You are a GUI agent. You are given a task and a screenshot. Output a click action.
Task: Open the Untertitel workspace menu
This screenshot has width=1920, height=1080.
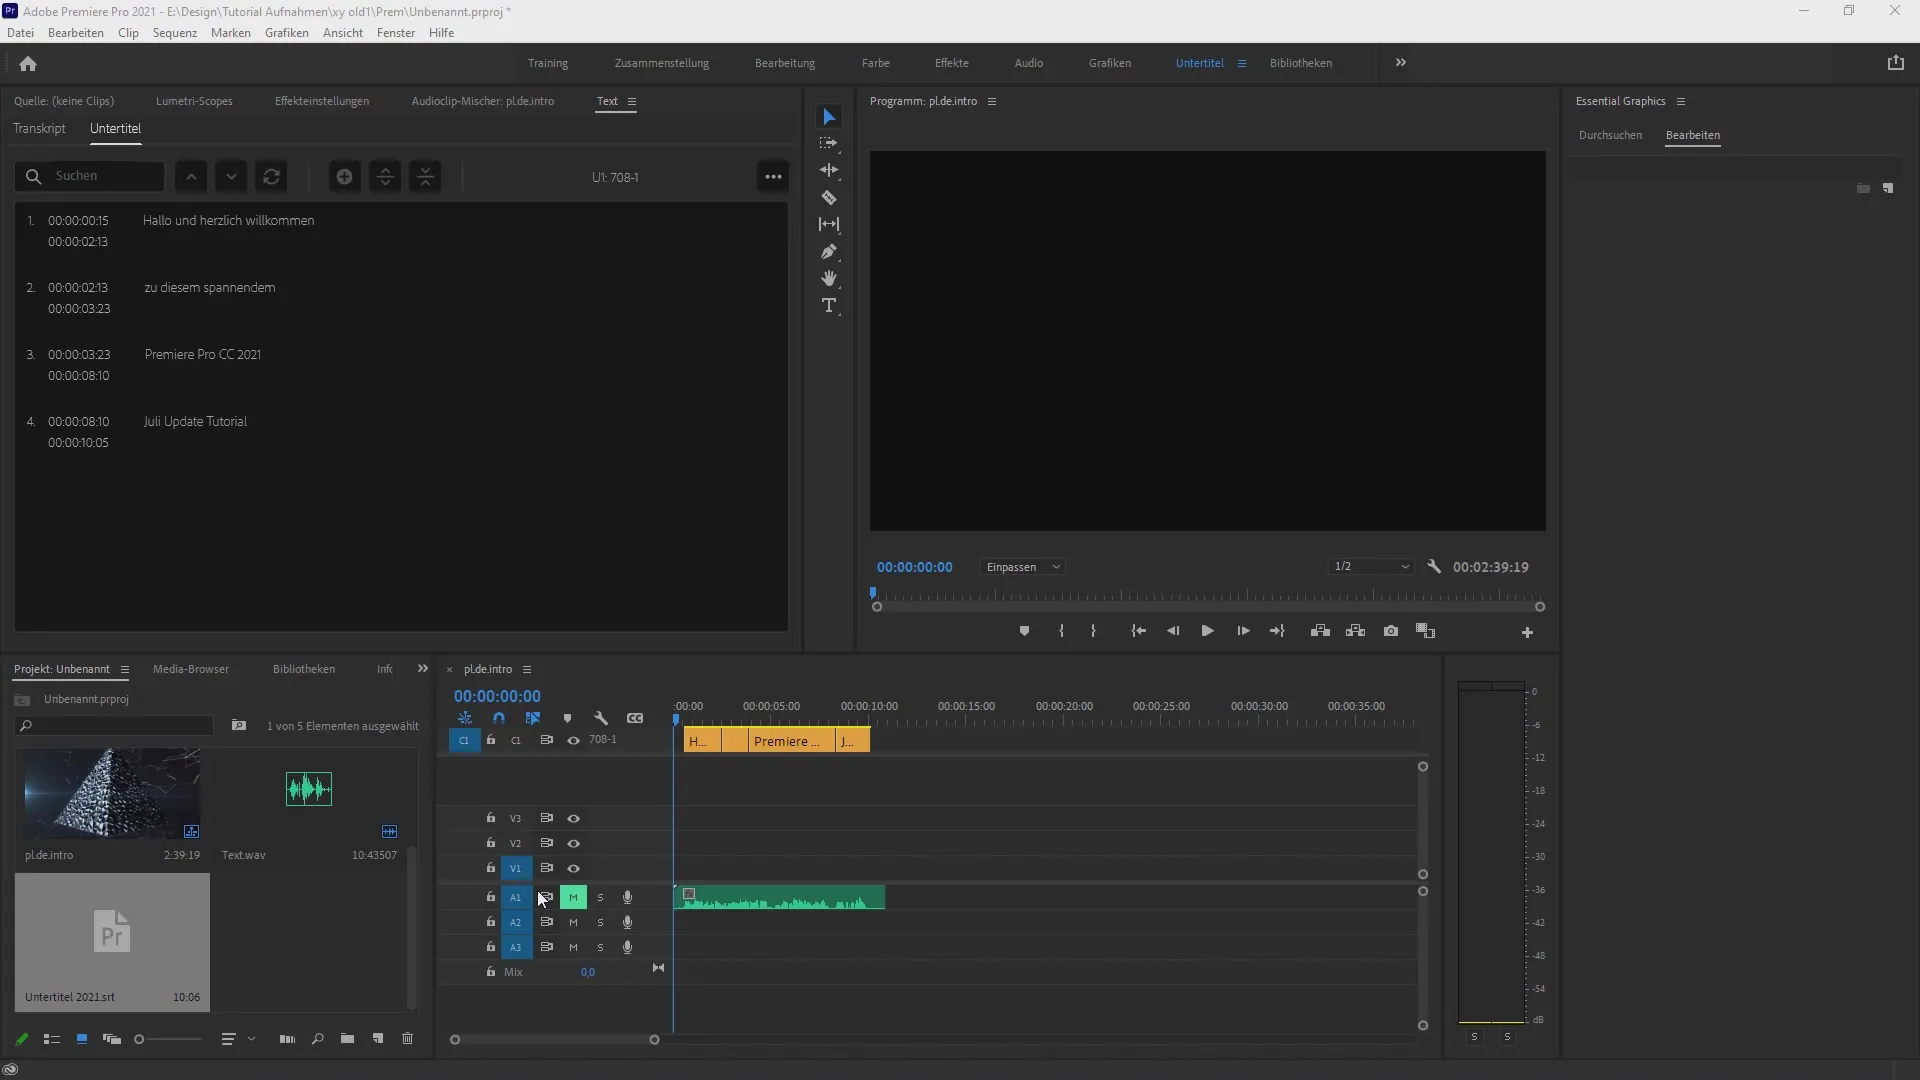point(1242,63)
